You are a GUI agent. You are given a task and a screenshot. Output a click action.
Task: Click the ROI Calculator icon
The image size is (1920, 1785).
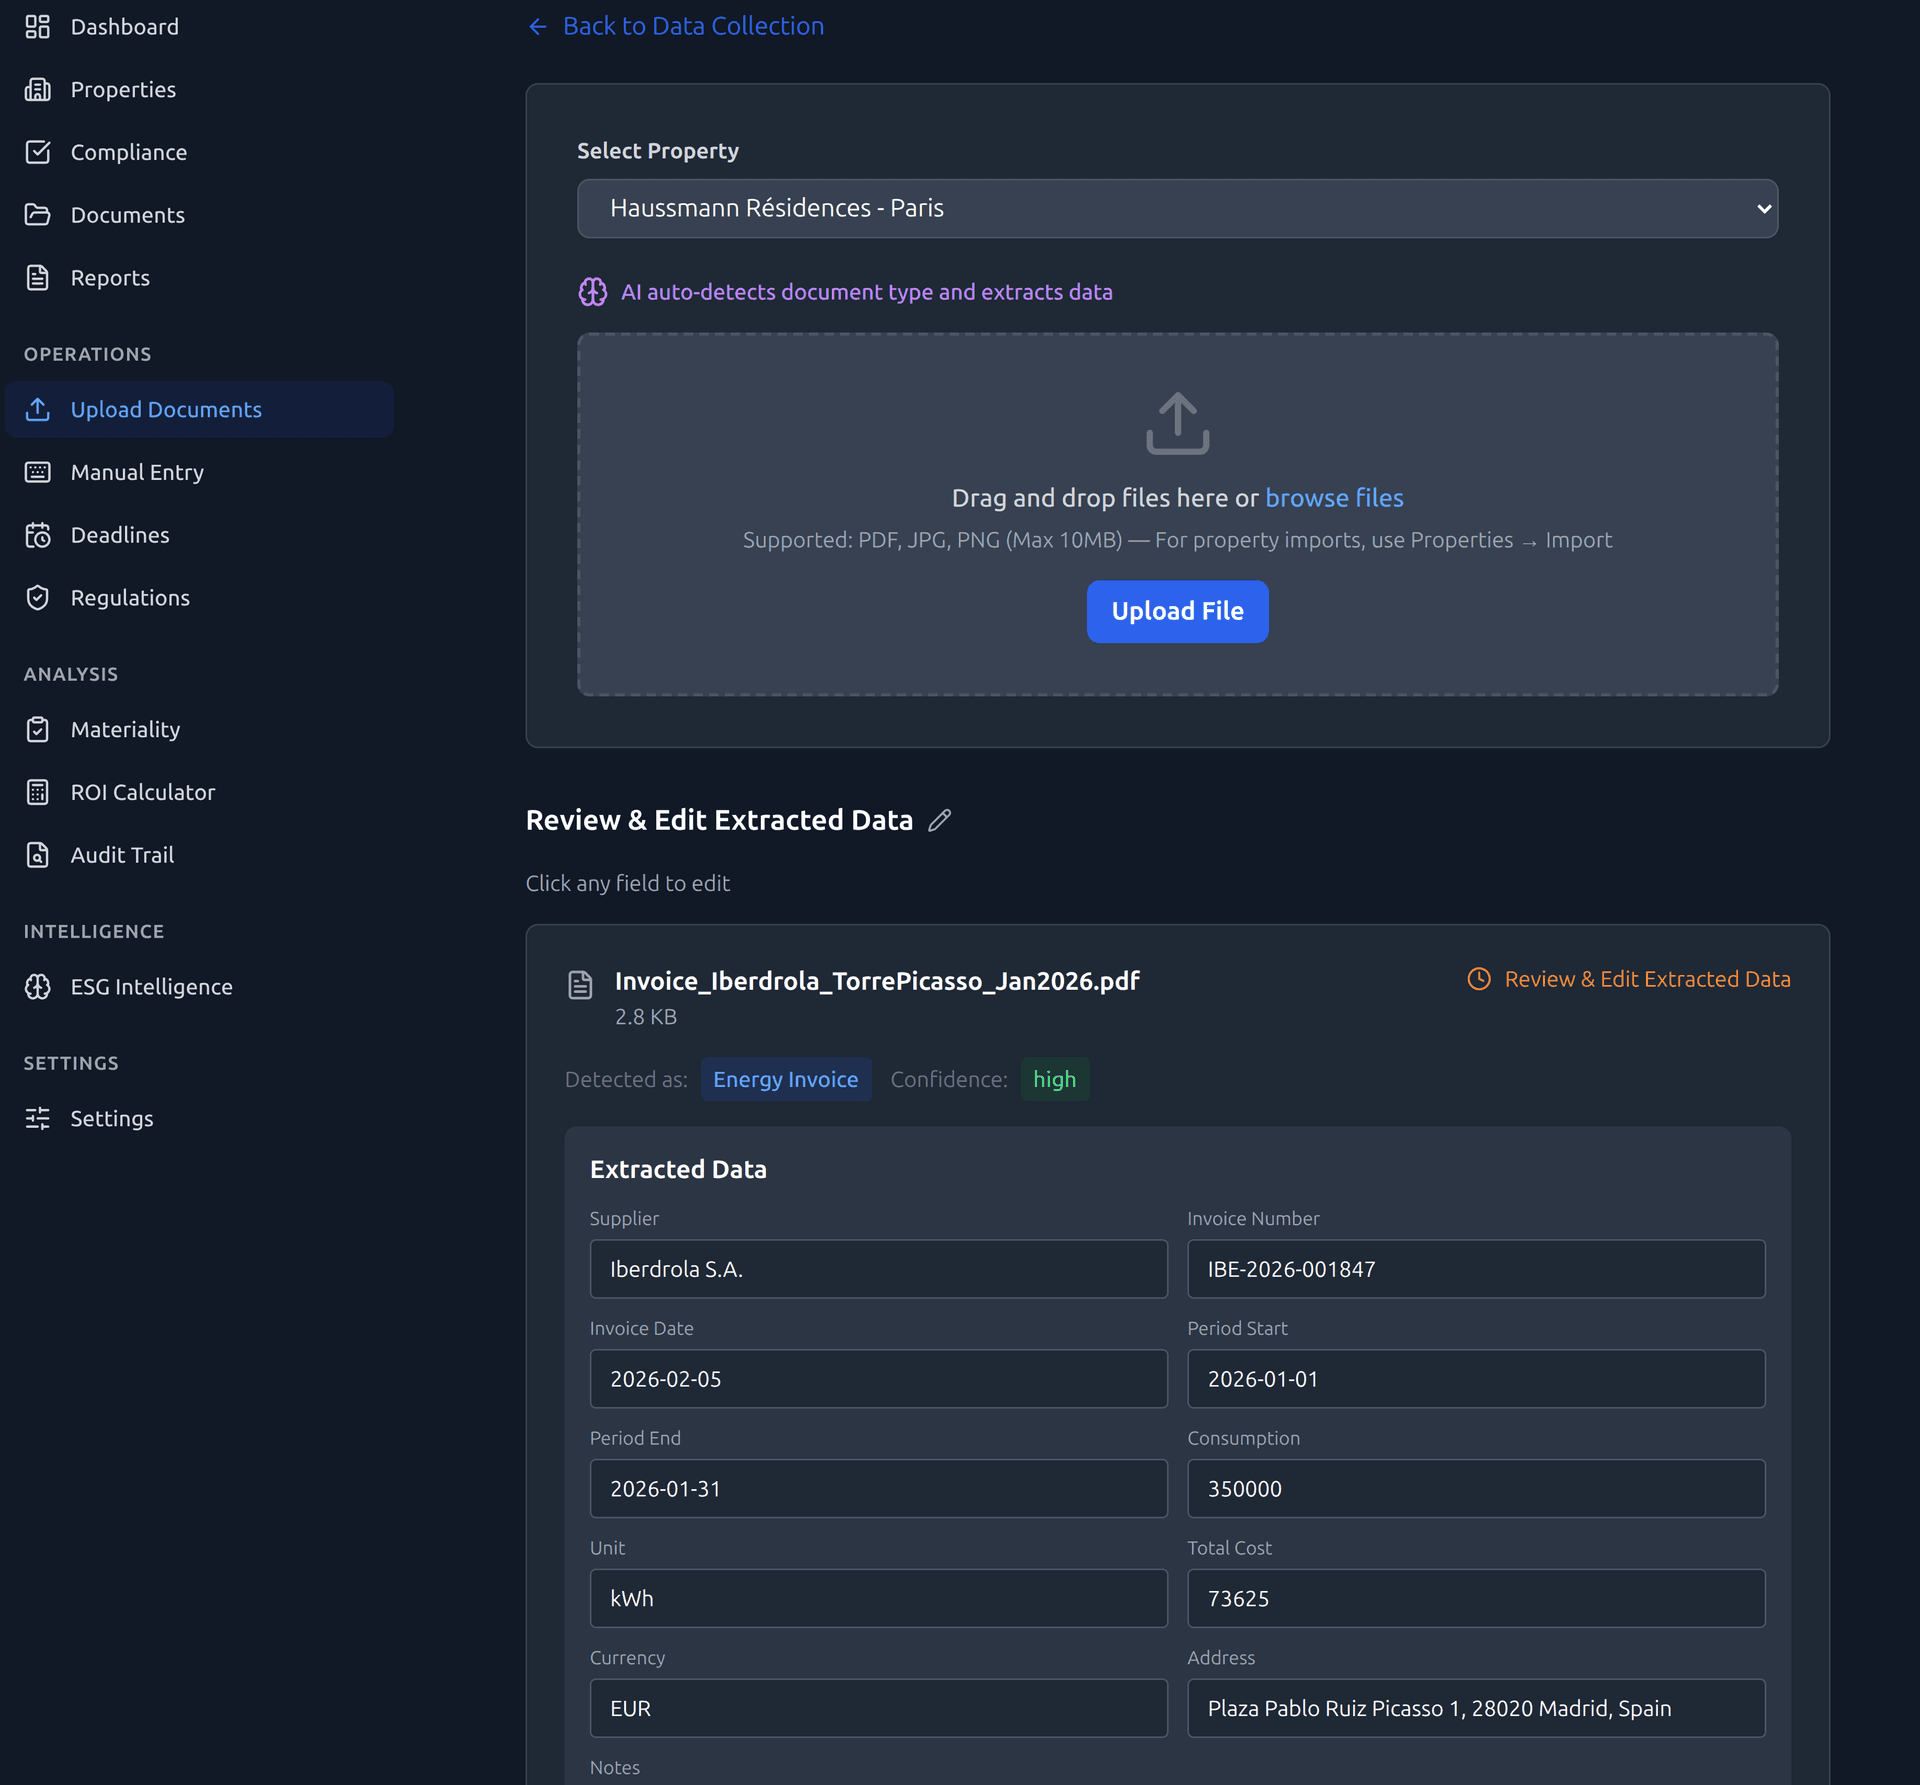click(x=37, y=793)
